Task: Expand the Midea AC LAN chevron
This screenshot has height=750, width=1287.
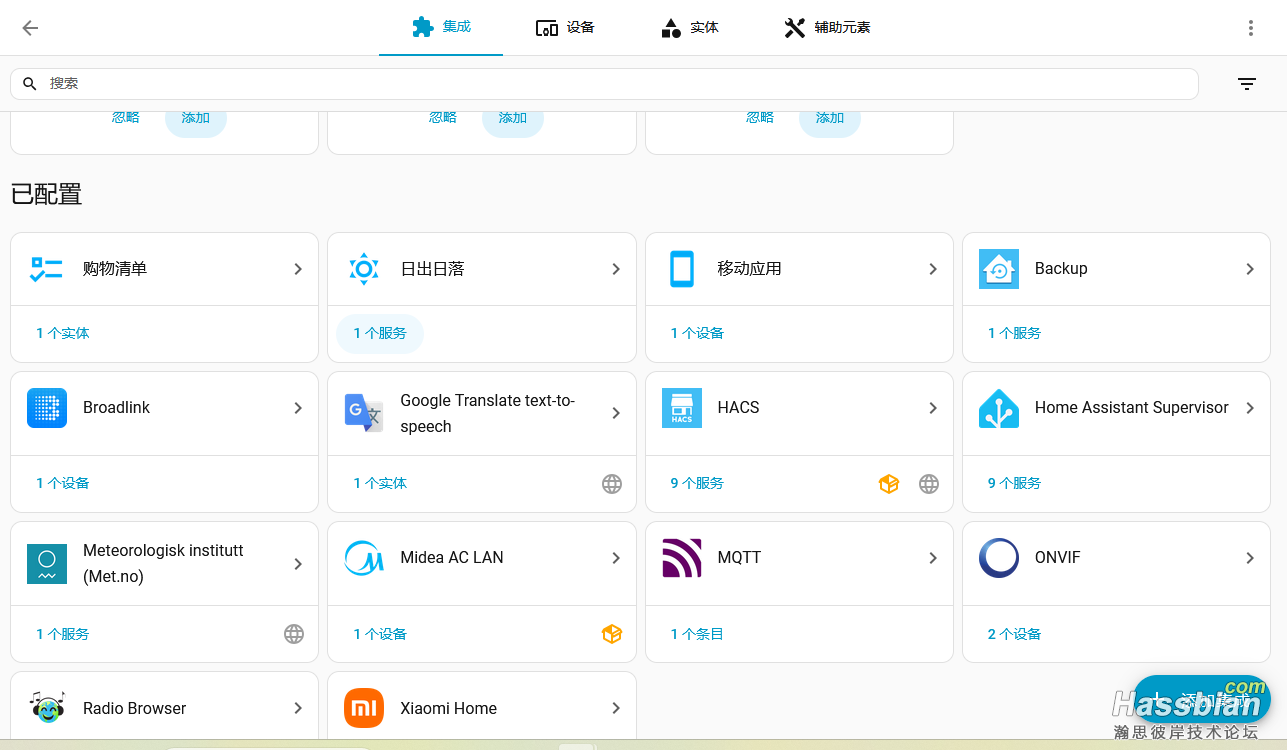Action: tap(616, 558)
